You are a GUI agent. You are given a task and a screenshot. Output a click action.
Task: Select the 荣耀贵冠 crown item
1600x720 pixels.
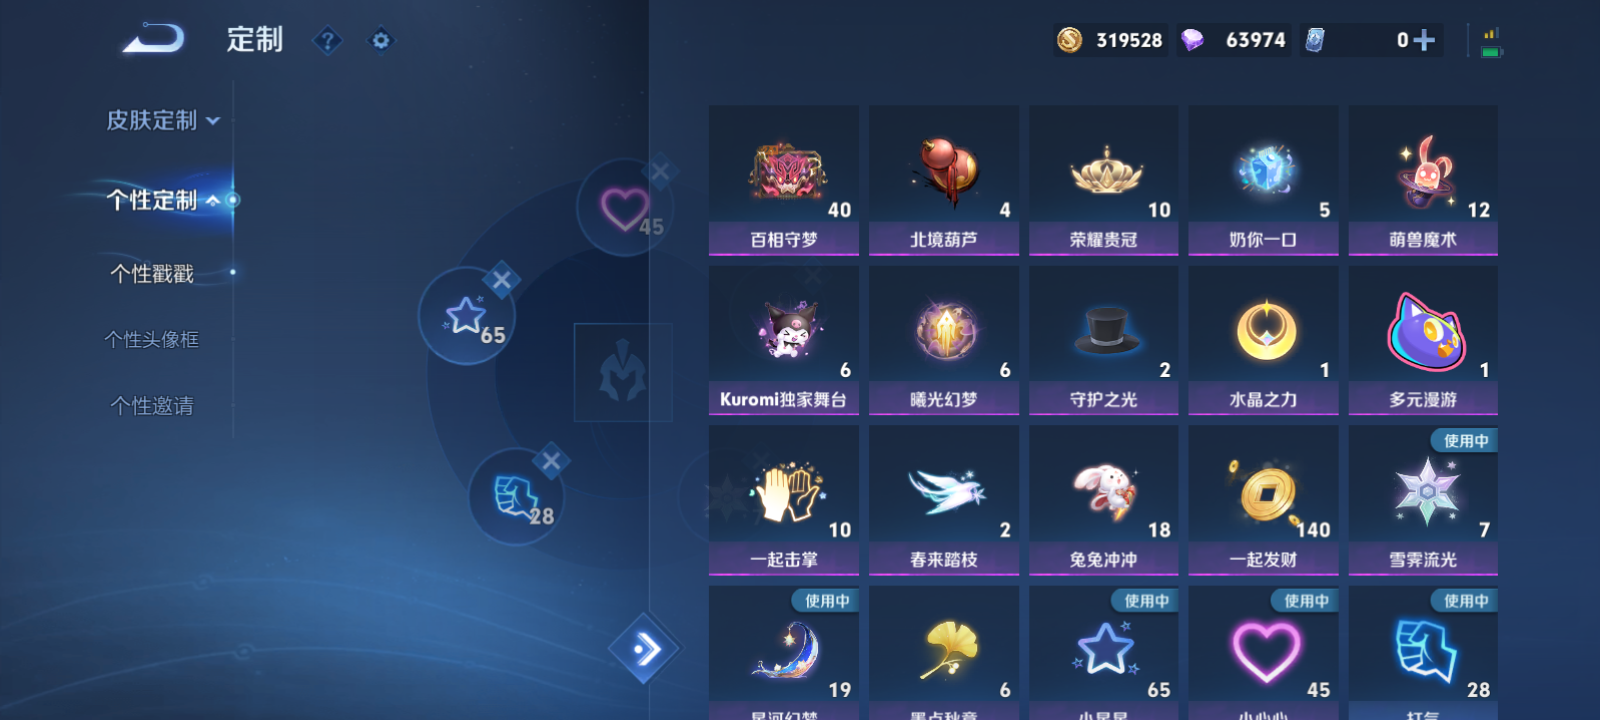pos(1103,180)
